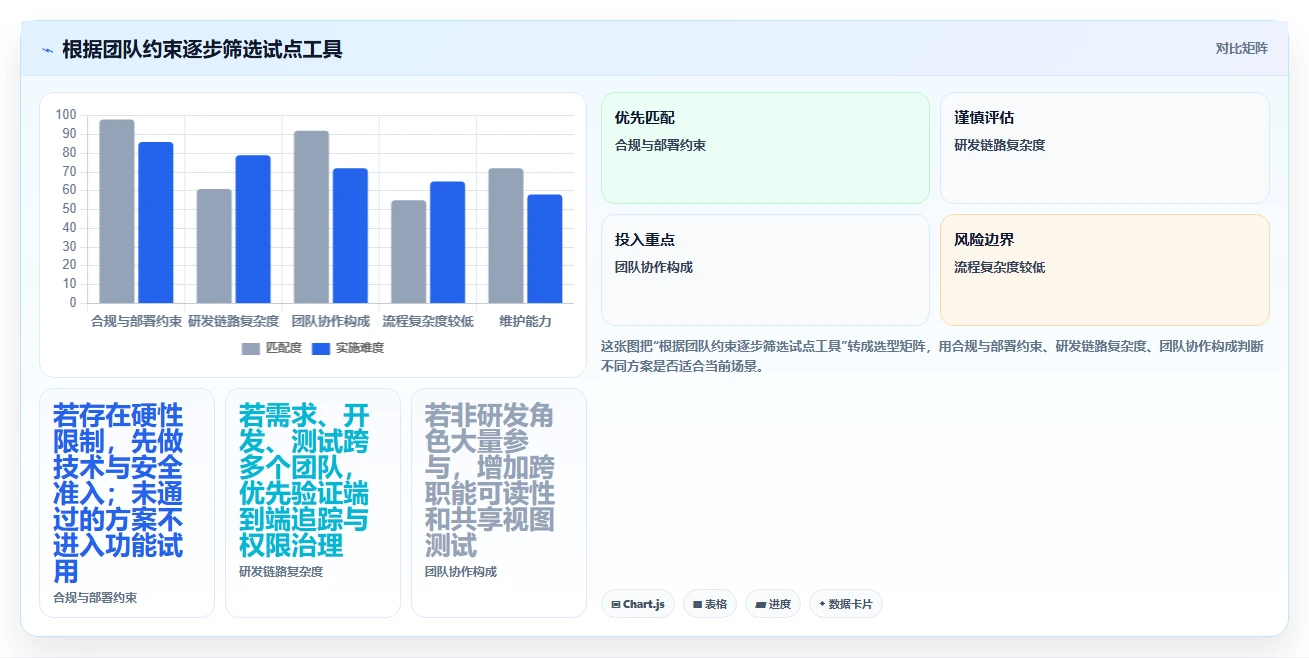This screenshot has height=658, width=1309.
Task: Click the x-axis label 研发链路复杂度
Action: click(234, 321)
